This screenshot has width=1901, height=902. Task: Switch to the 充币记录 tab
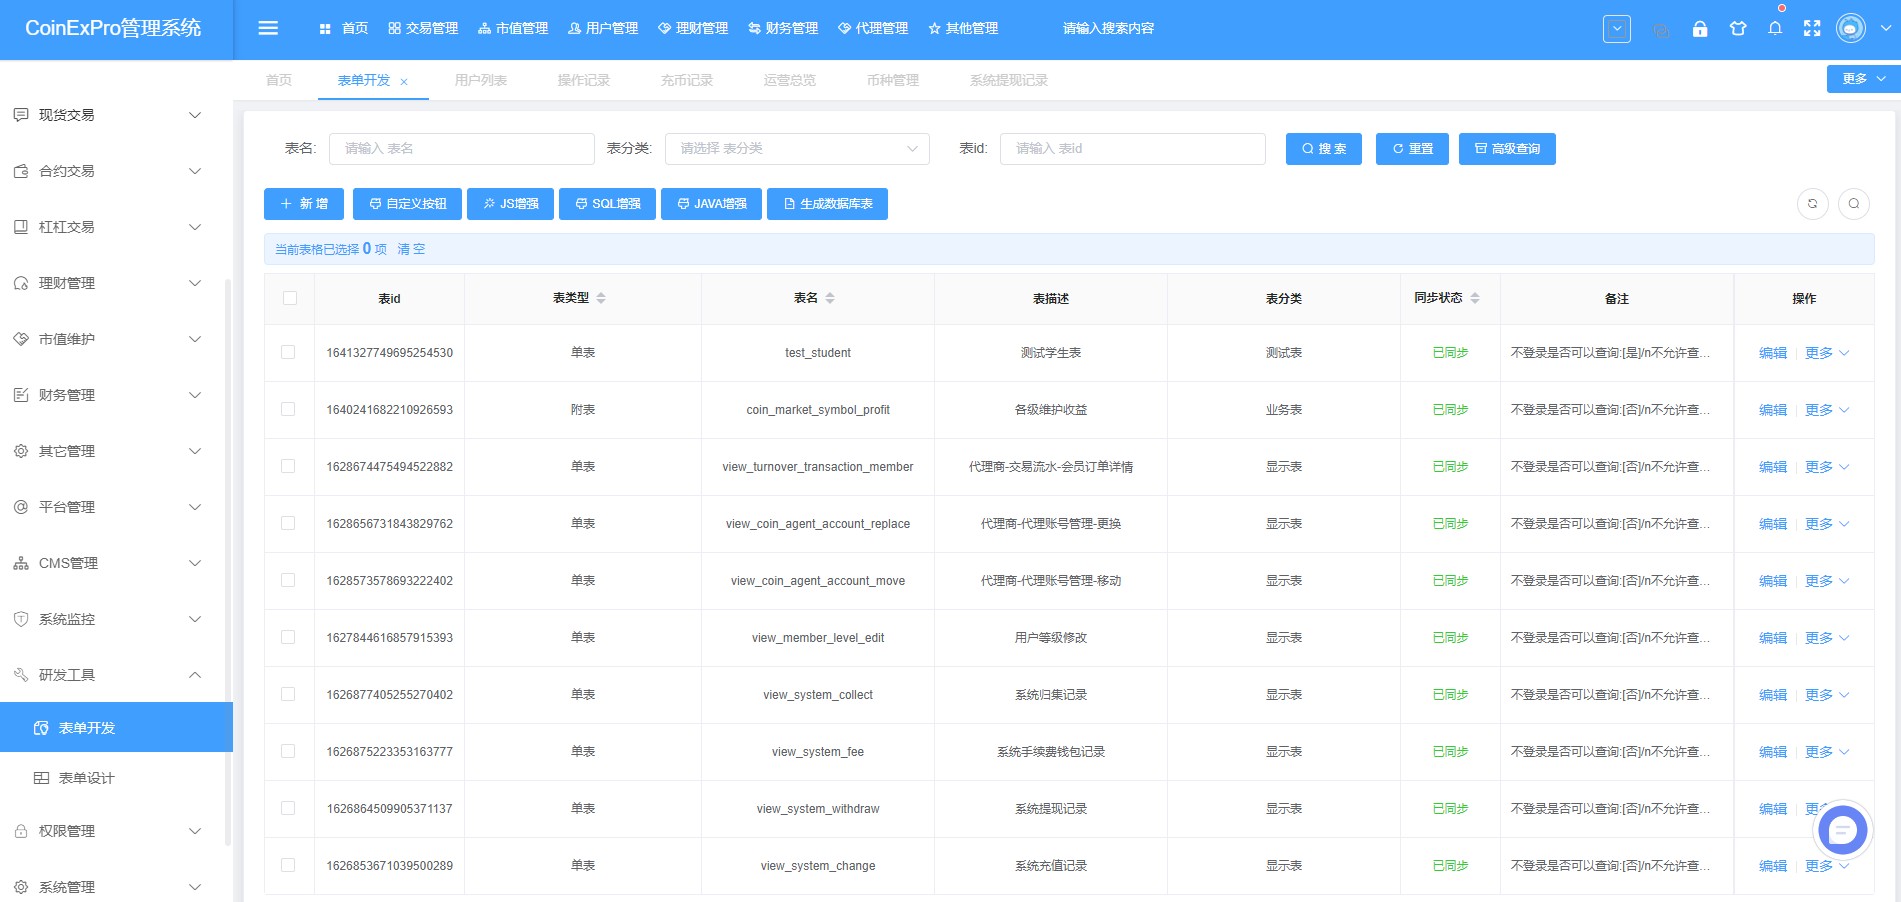pyautogui.click(x=687, y=80)
